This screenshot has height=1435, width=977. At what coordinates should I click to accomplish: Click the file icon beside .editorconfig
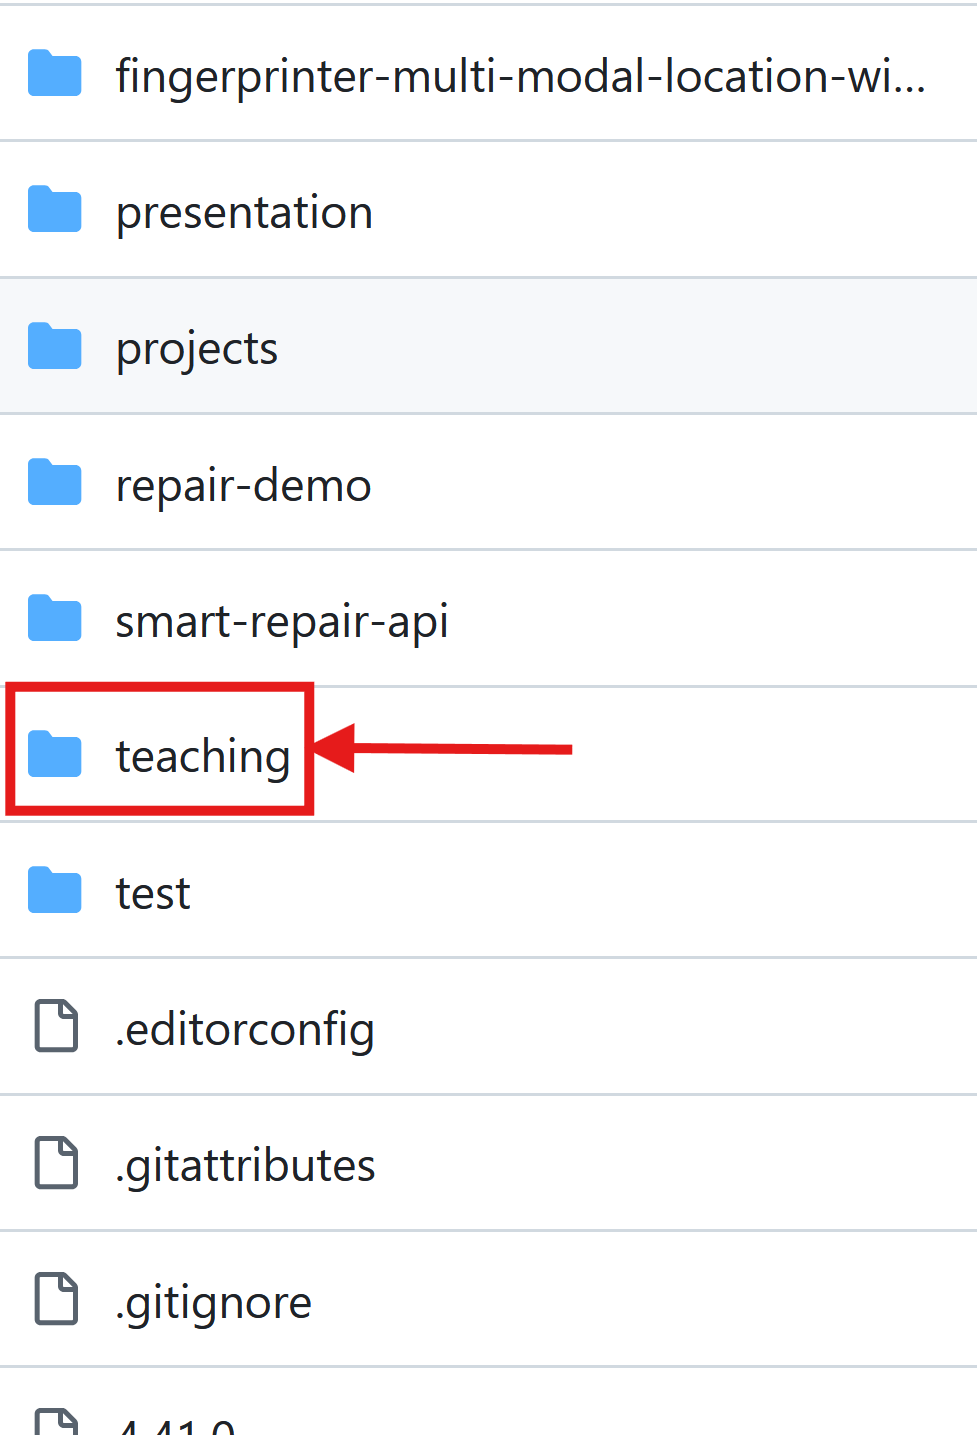coord(56,1027)
